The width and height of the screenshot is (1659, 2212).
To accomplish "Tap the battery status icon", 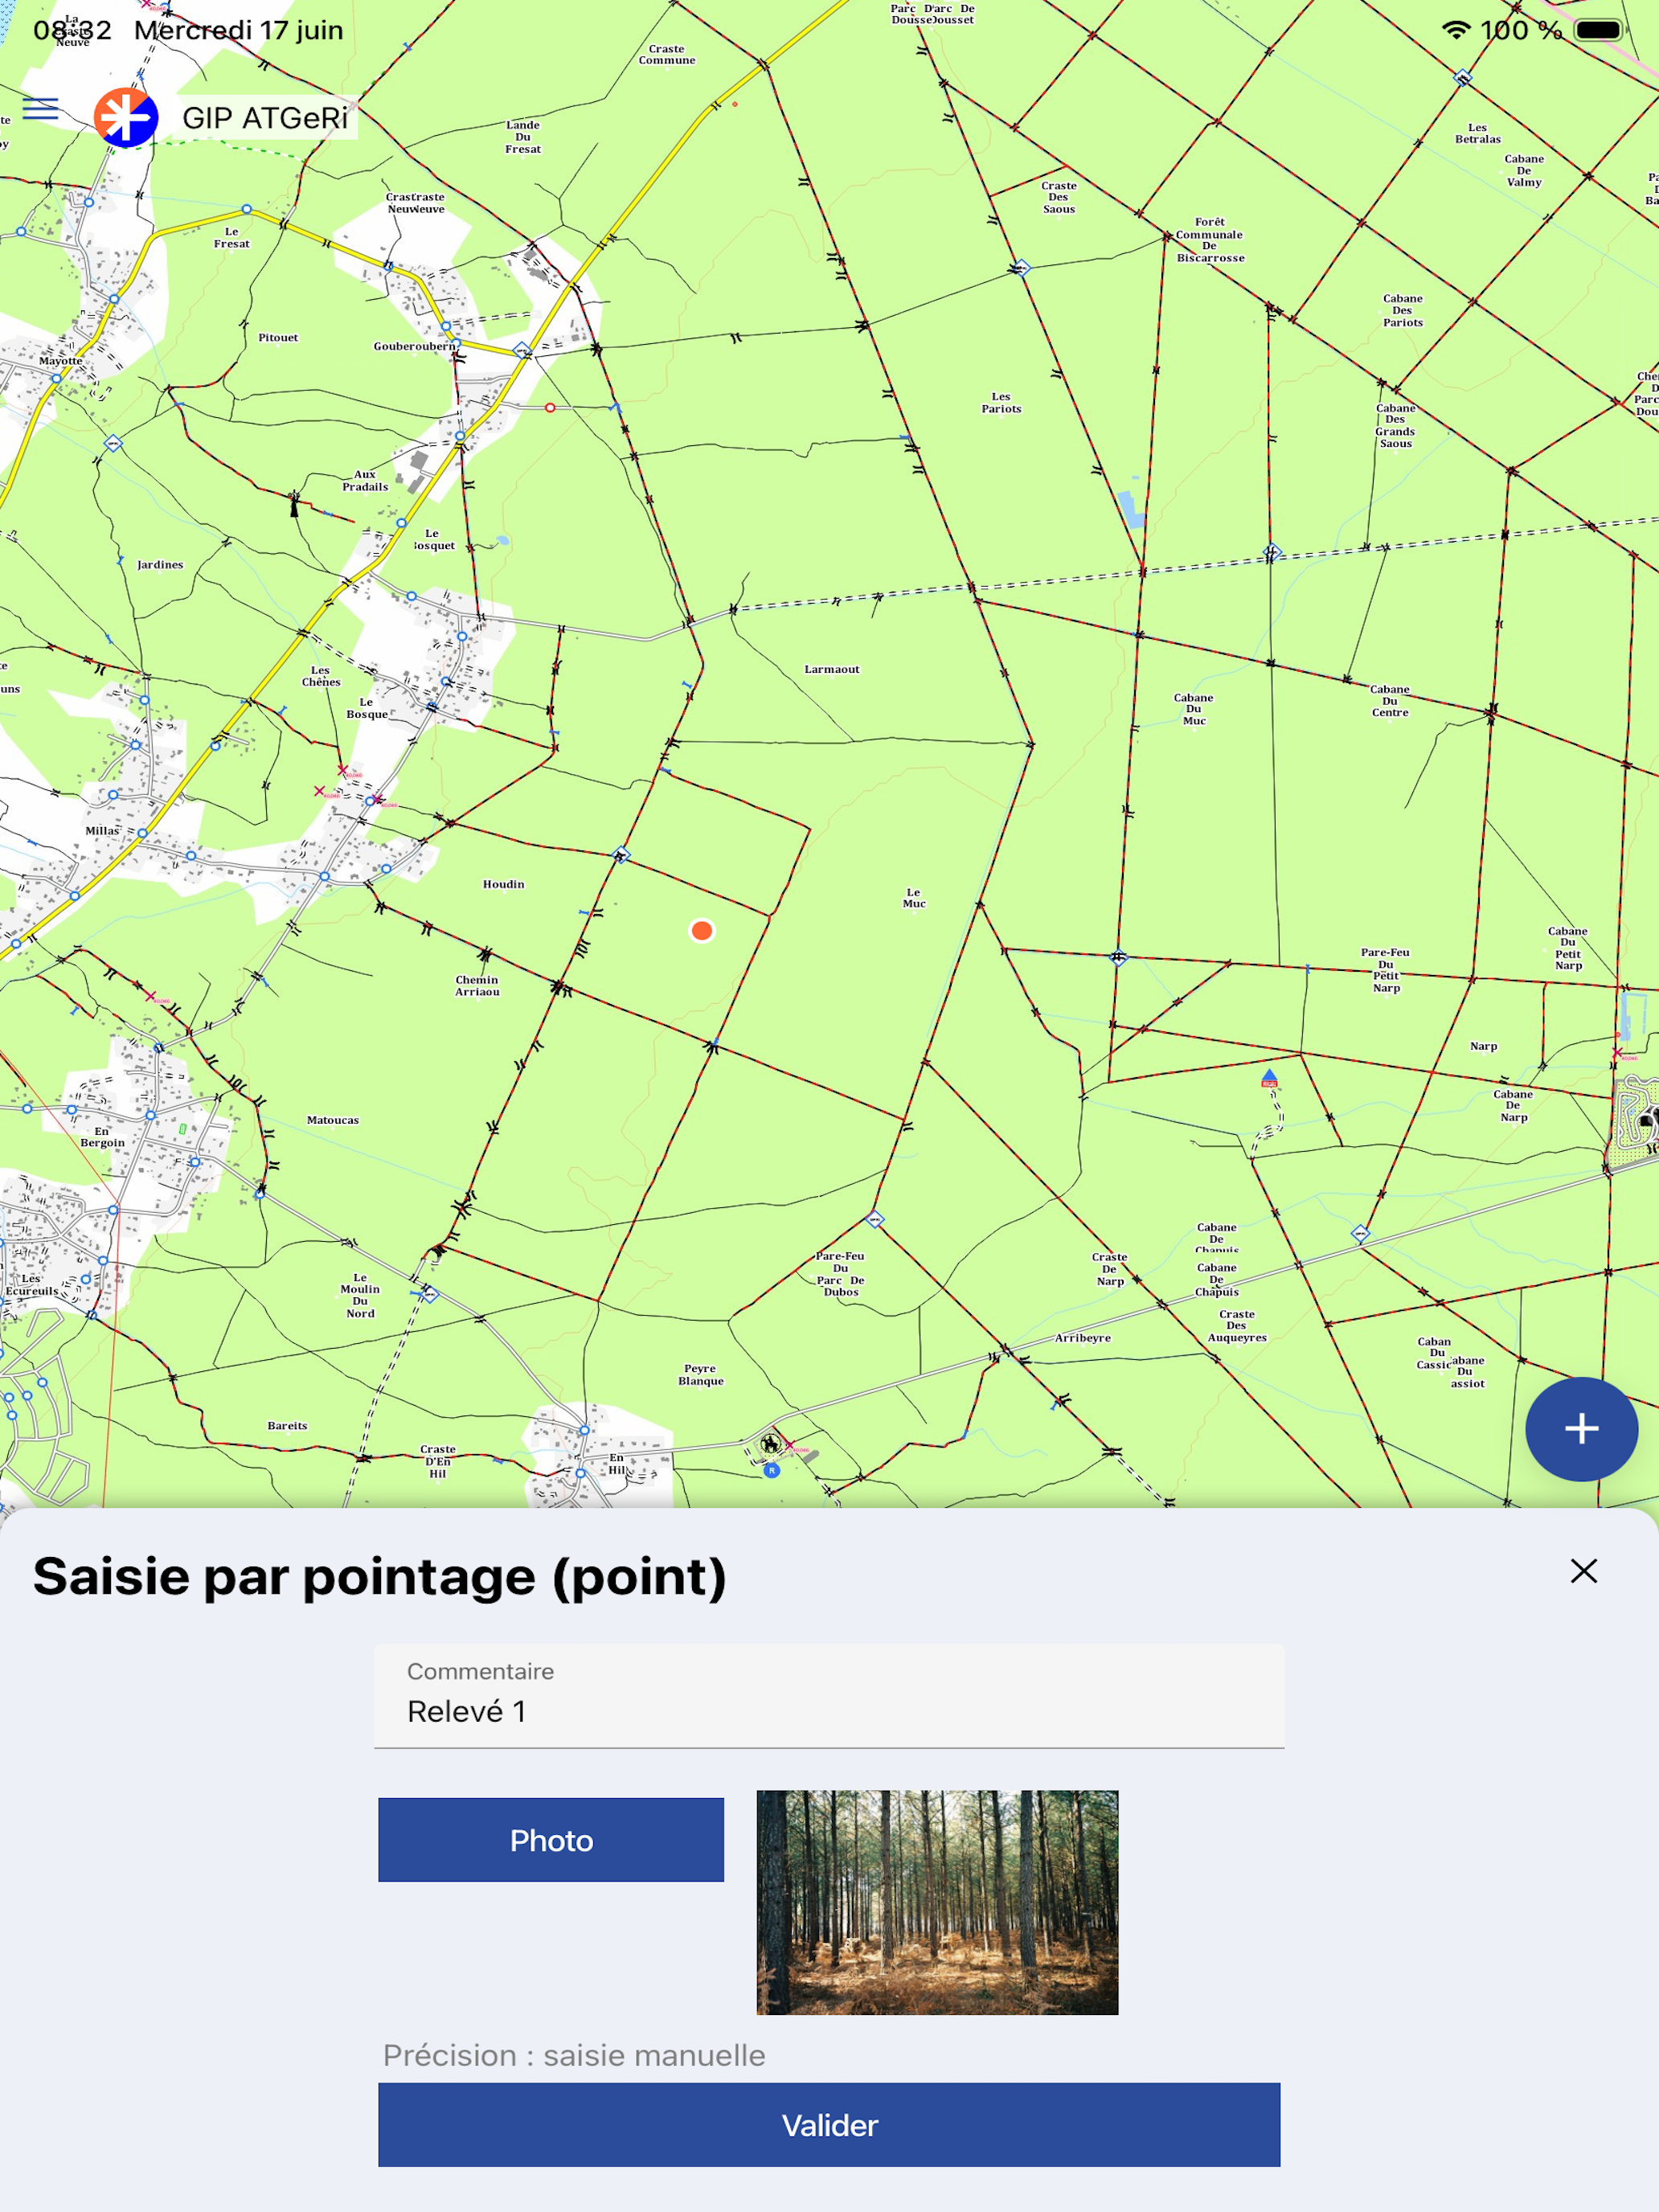I will tap(1599, 30).
